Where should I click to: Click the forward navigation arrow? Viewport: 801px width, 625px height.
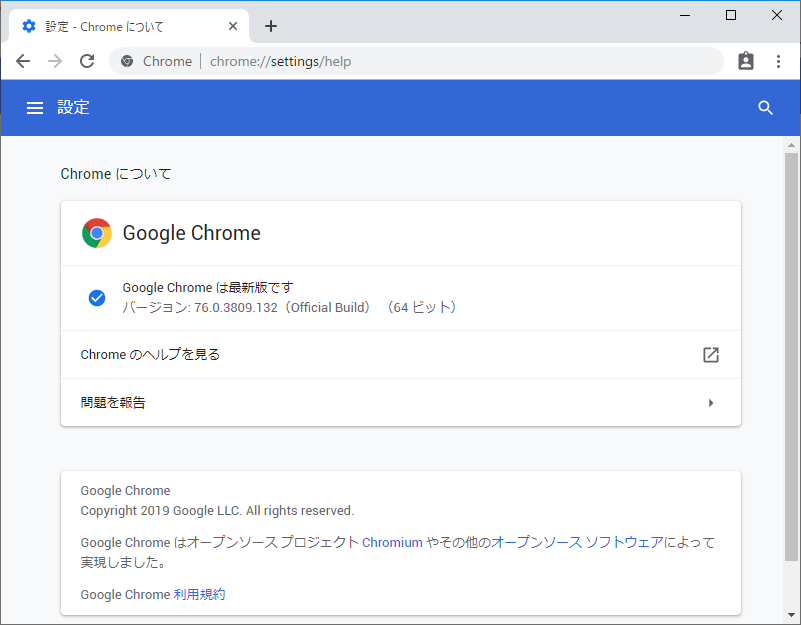pyautogui.click(x=54, y=61)
